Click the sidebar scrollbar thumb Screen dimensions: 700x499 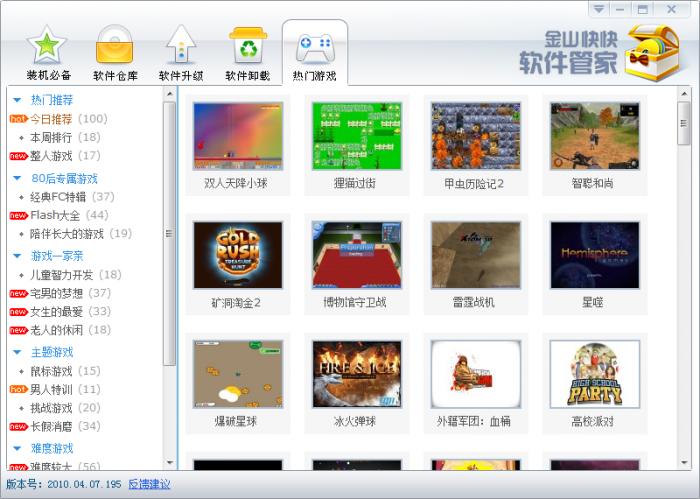tap(170, 233)
